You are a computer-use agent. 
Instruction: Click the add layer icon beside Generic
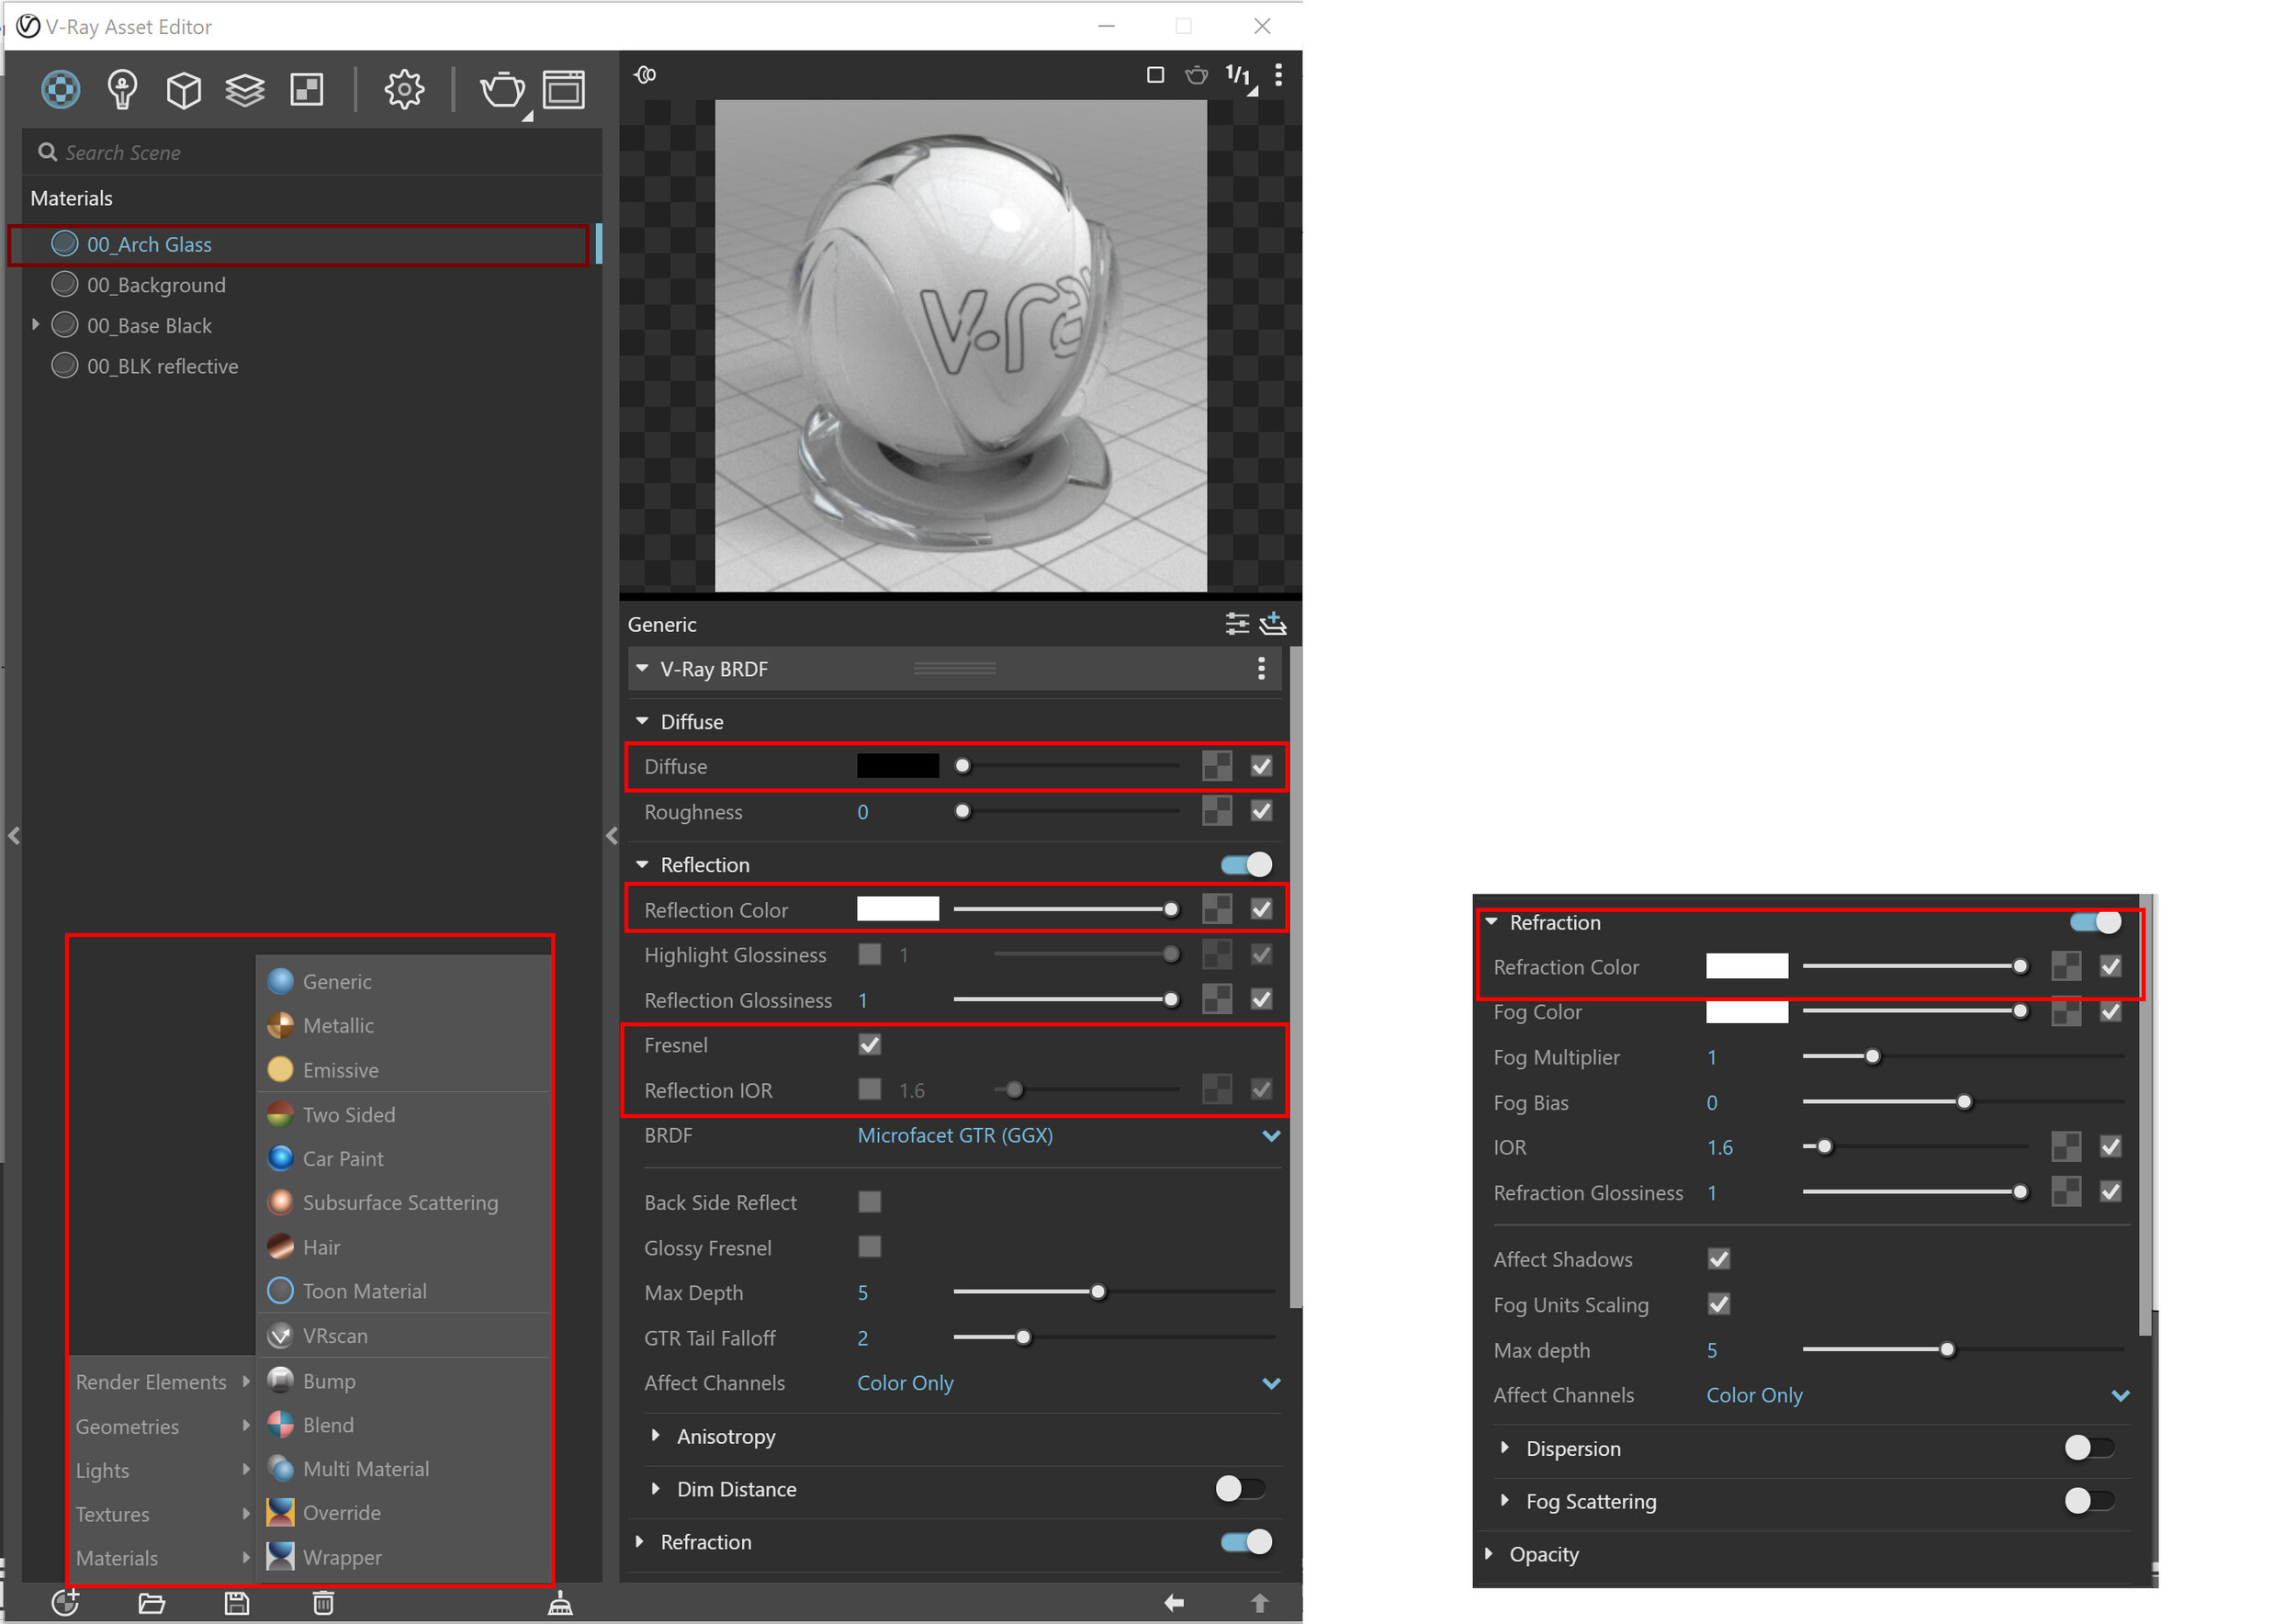[1272, 624]
